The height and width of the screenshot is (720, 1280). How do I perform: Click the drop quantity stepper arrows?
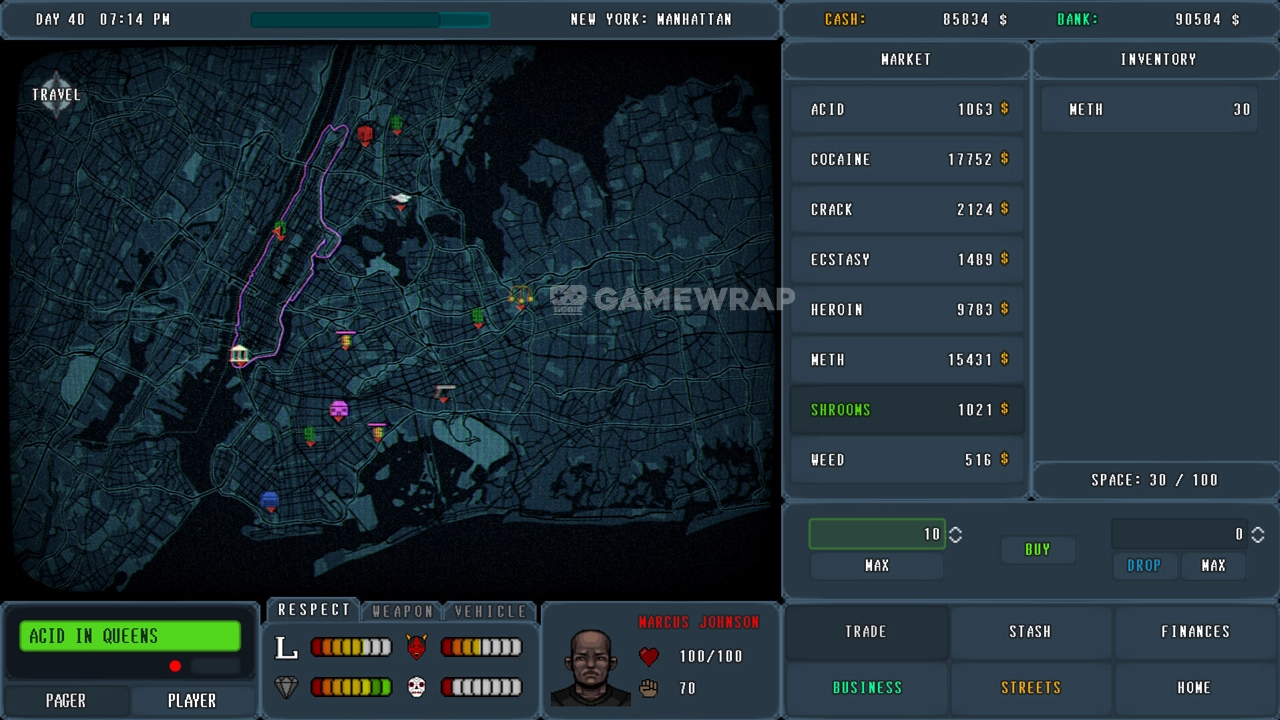tap(1257, 535)
